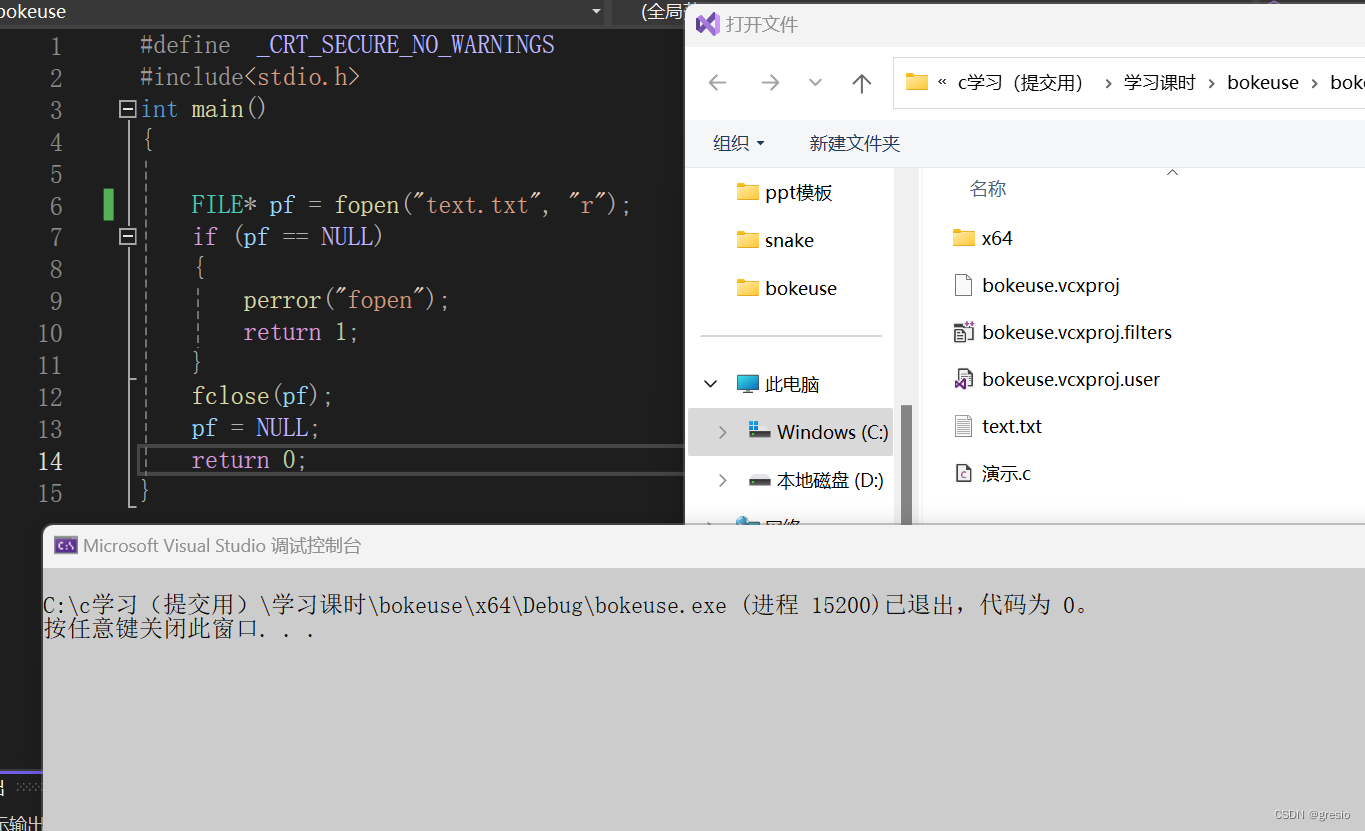Image resolution: width=1365 pixels, height=831 pixels.
Task: Open bokeuse project scope dropdown in editor
Action: [x=596, y=12]
